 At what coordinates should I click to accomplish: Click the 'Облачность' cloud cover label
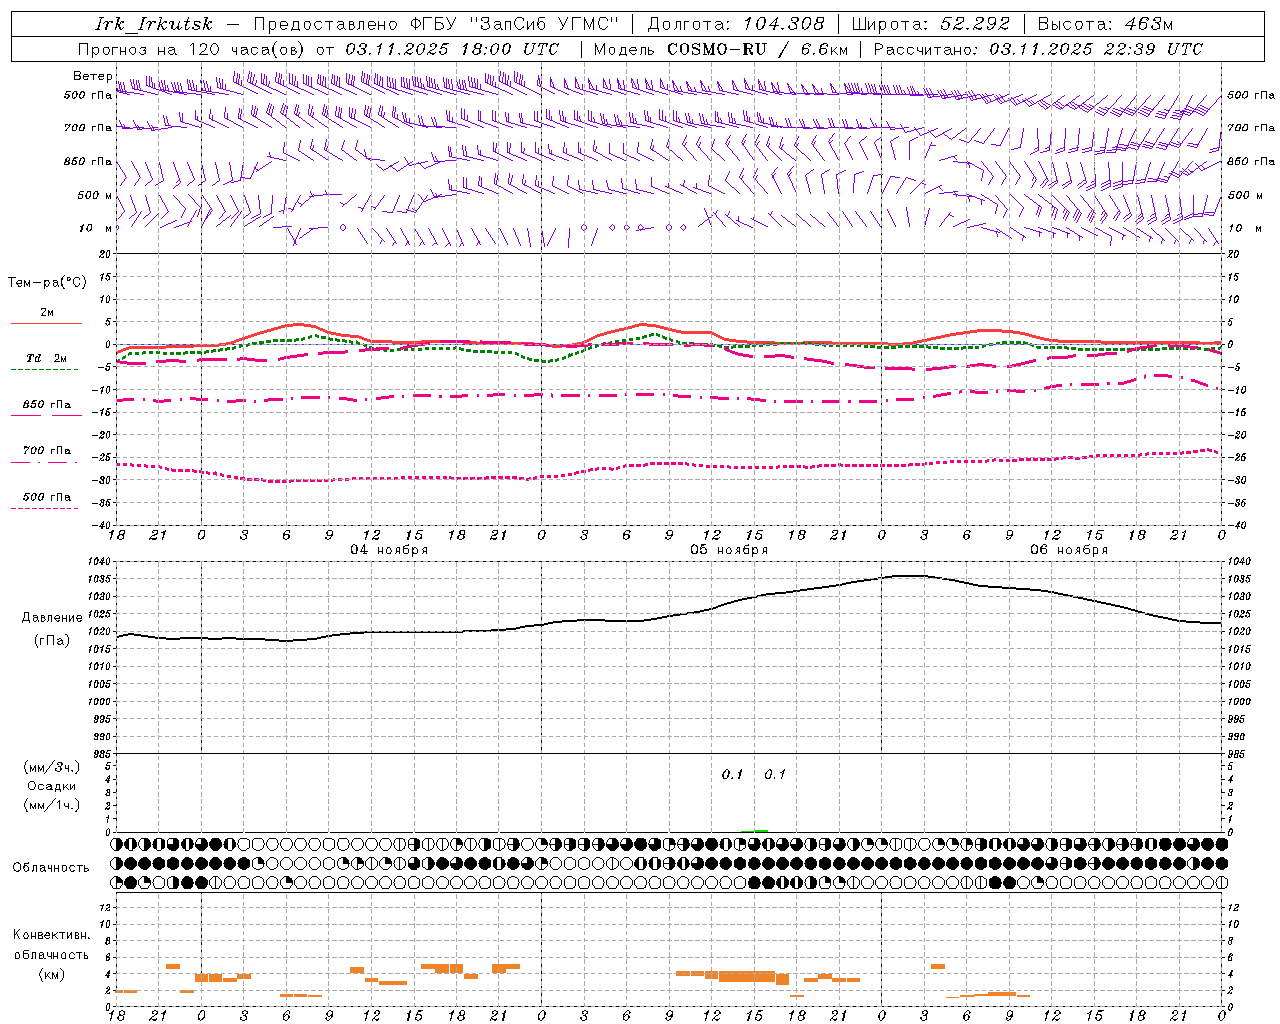(x=51, y=868)
